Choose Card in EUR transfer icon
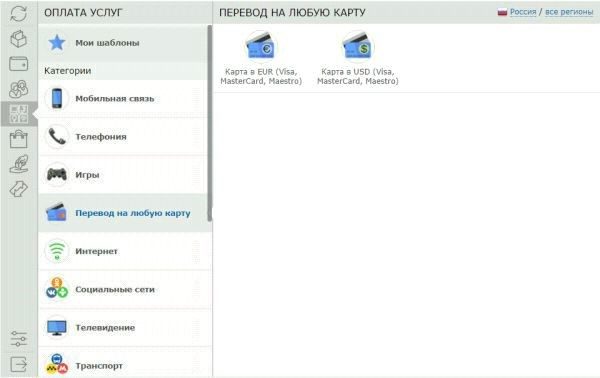The width and height of the screenshot is (600, 378). pyautogui.click(x=261, y=47)
